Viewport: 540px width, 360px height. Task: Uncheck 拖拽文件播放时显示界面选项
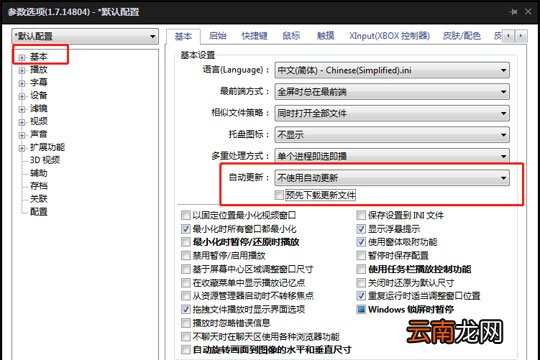pos(186,309)
